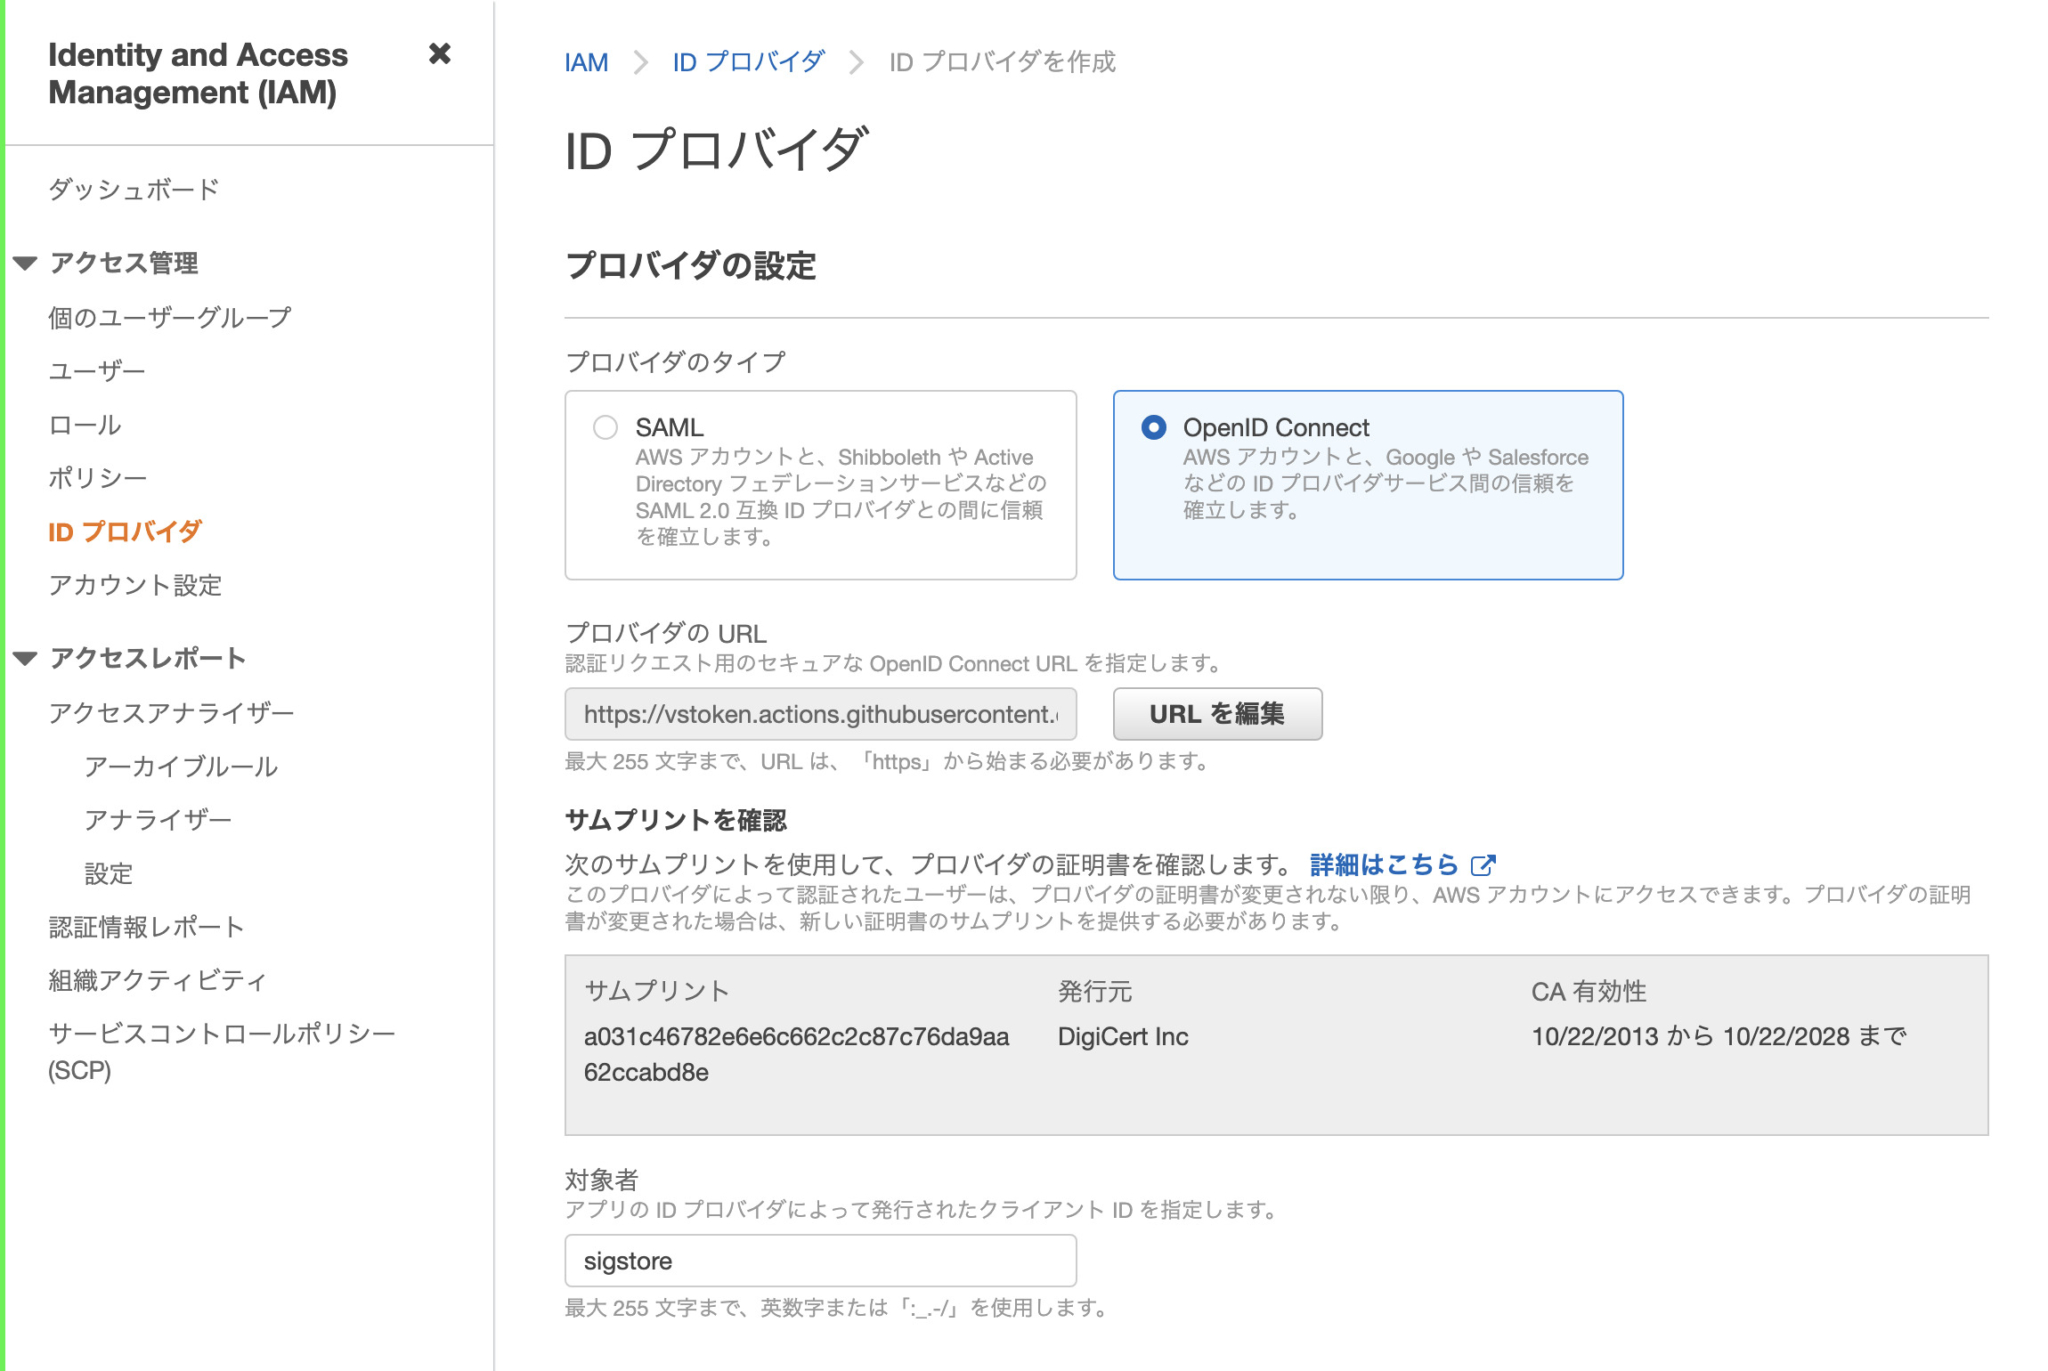The height and width of the screenshot is (1371, 2048).
Task: Click the URL を編集 button
Action: [x=1218, y=713]
